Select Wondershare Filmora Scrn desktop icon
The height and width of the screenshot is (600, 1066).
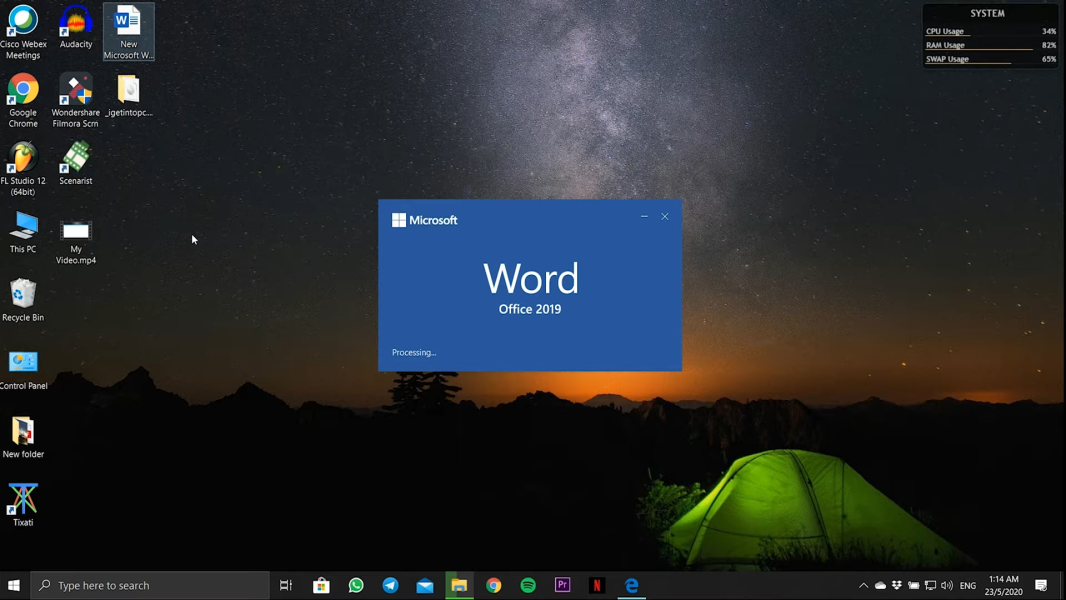tap(75, 101)
